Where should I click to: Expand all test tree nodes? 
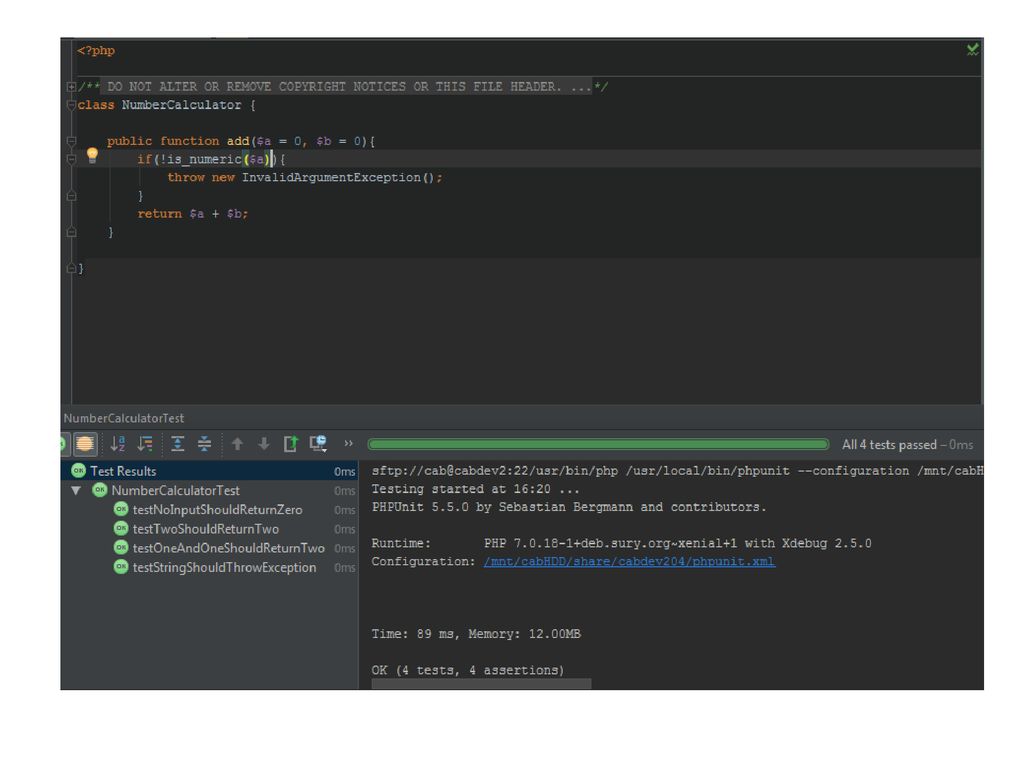178,444
